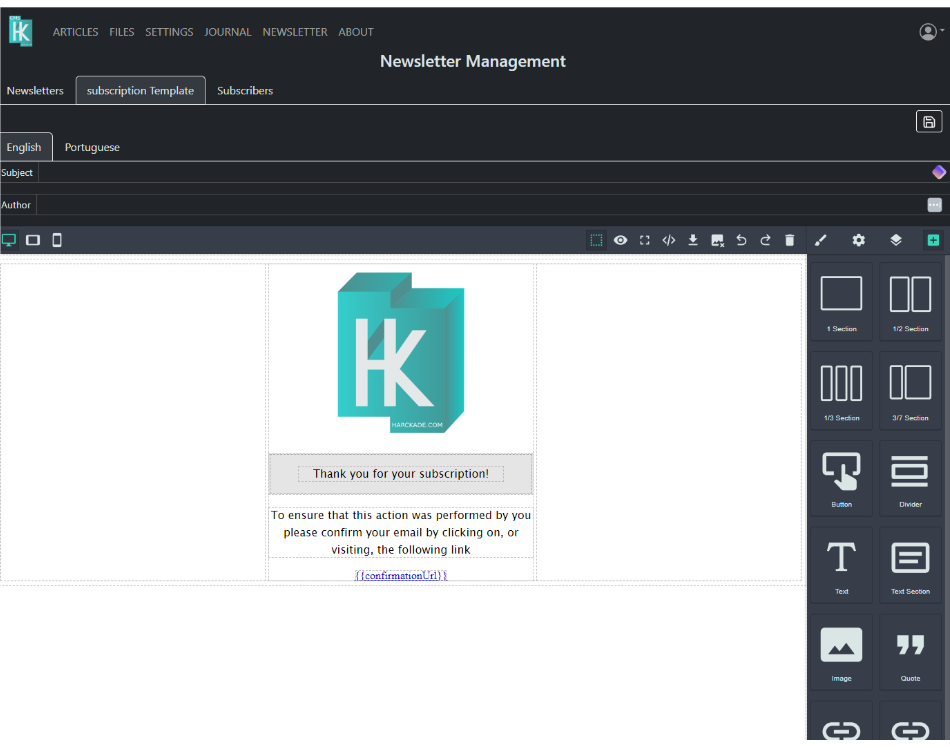950x750 pixels.
Task: Select the 3/7 Section block
Action: tap(910, 391)
